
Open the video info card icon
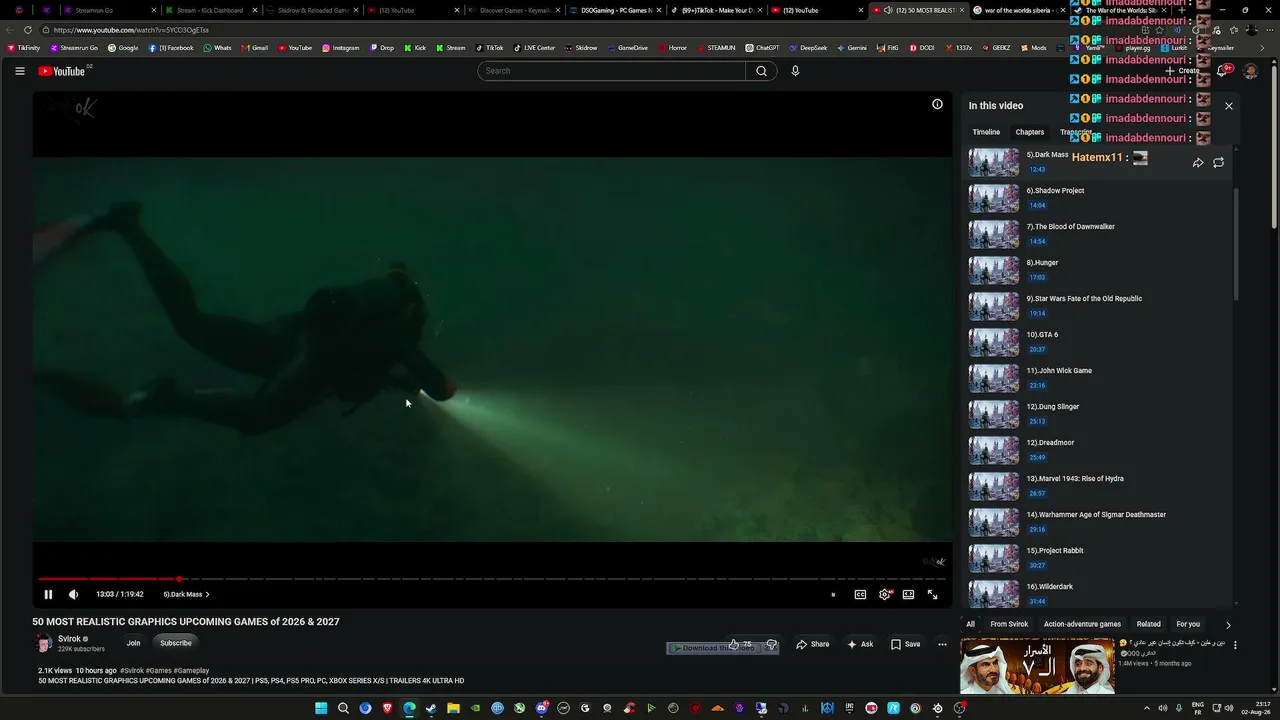[937, 104]
